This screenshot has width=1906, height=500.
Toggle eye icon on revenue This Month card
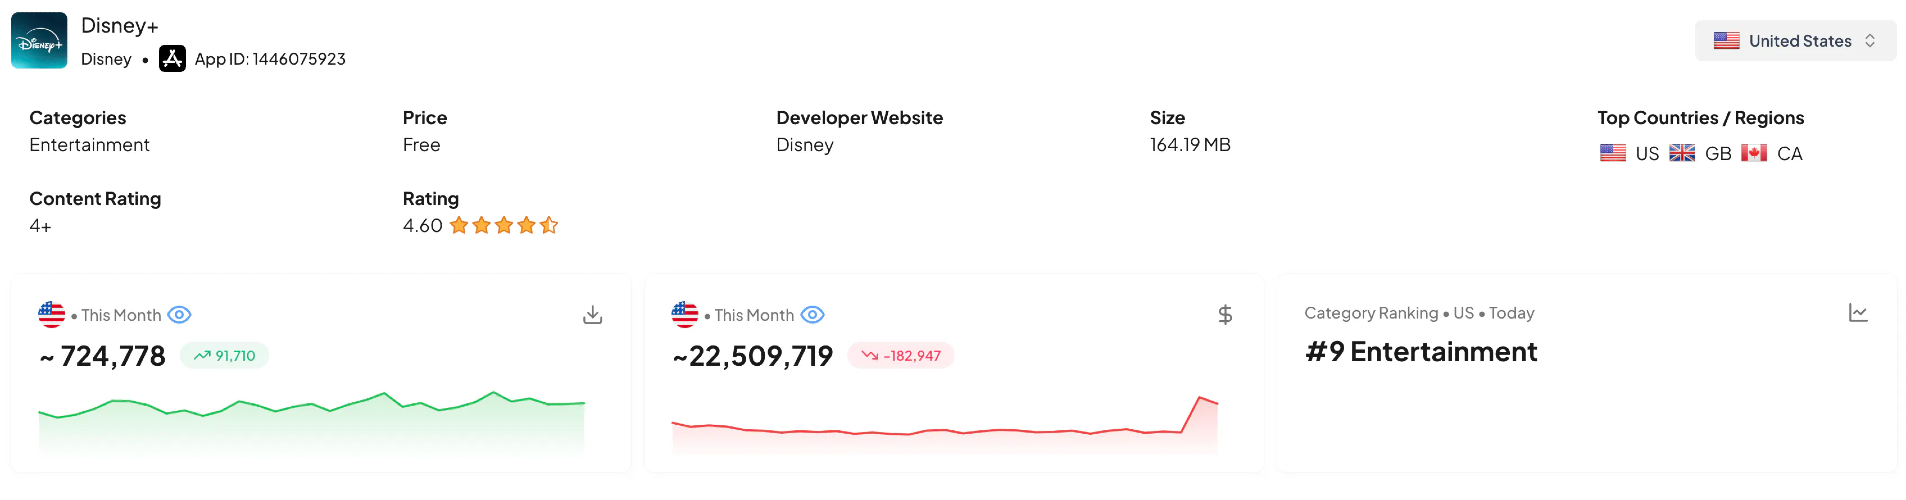813,315
